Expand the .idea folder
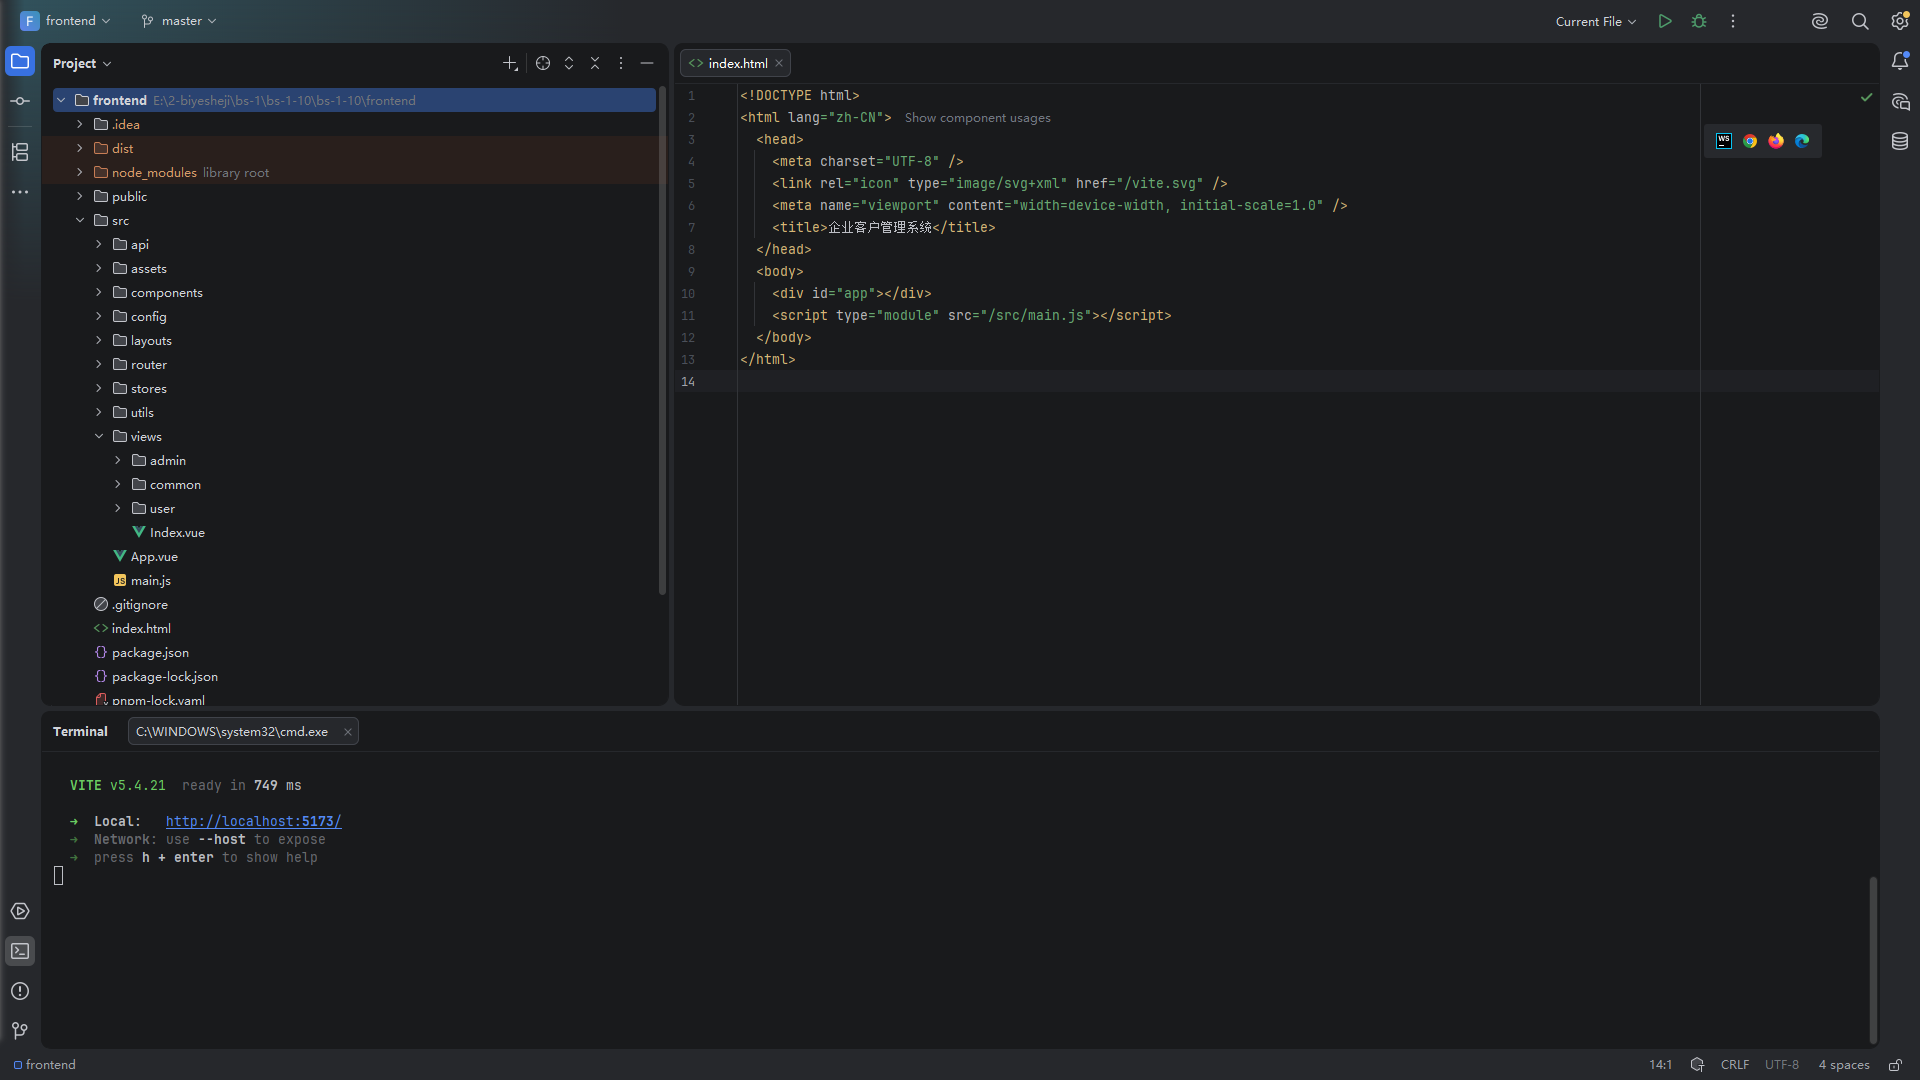The width and height of the screenshot is (1920, 1080). click(80, 124)
